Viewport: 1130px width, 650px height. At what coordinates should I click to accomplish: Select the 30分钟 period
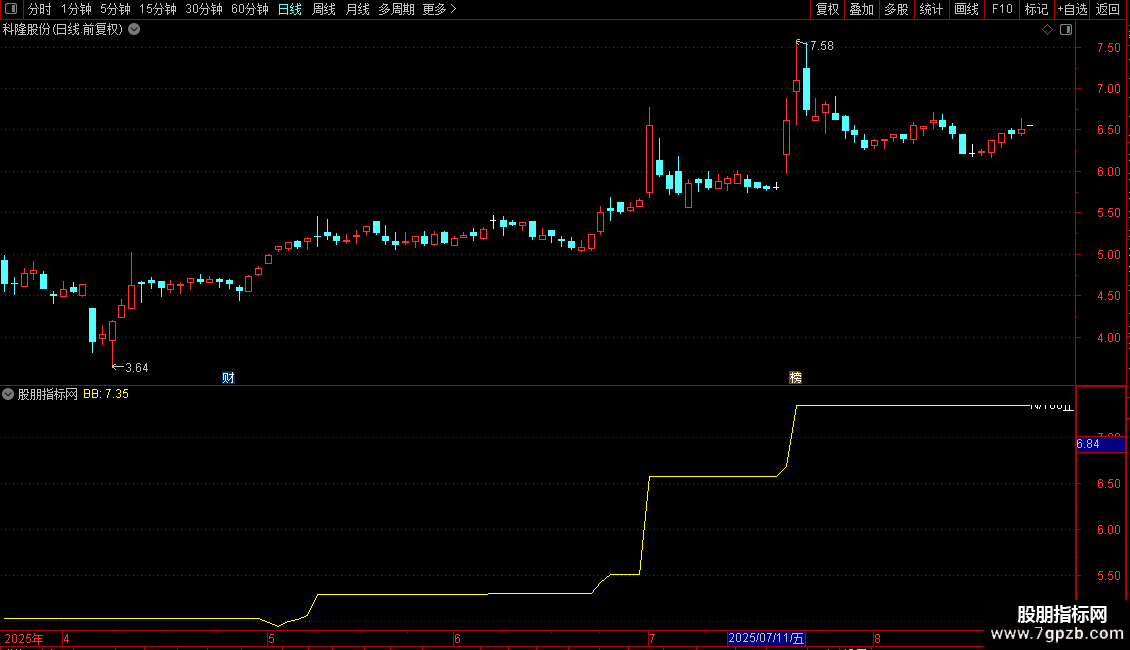(204, 9)
